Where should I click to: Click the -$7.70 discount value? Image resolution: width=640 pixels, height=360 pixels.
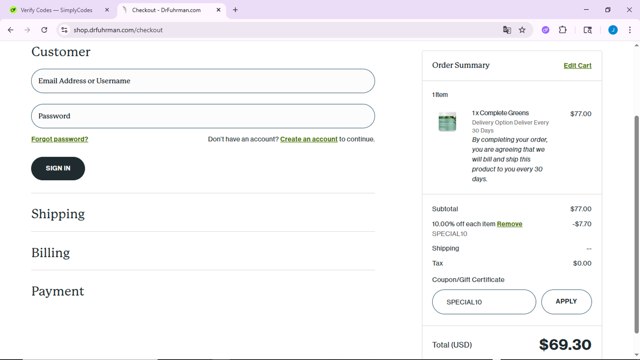582,224
